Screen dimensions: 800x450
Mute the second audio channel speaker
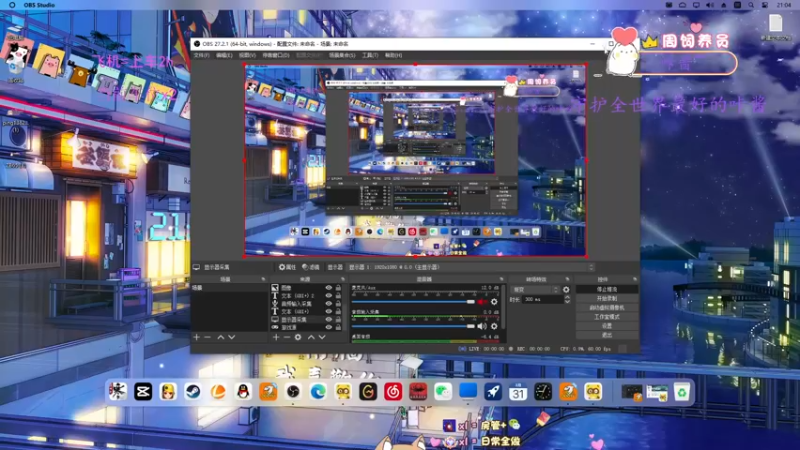482,327
